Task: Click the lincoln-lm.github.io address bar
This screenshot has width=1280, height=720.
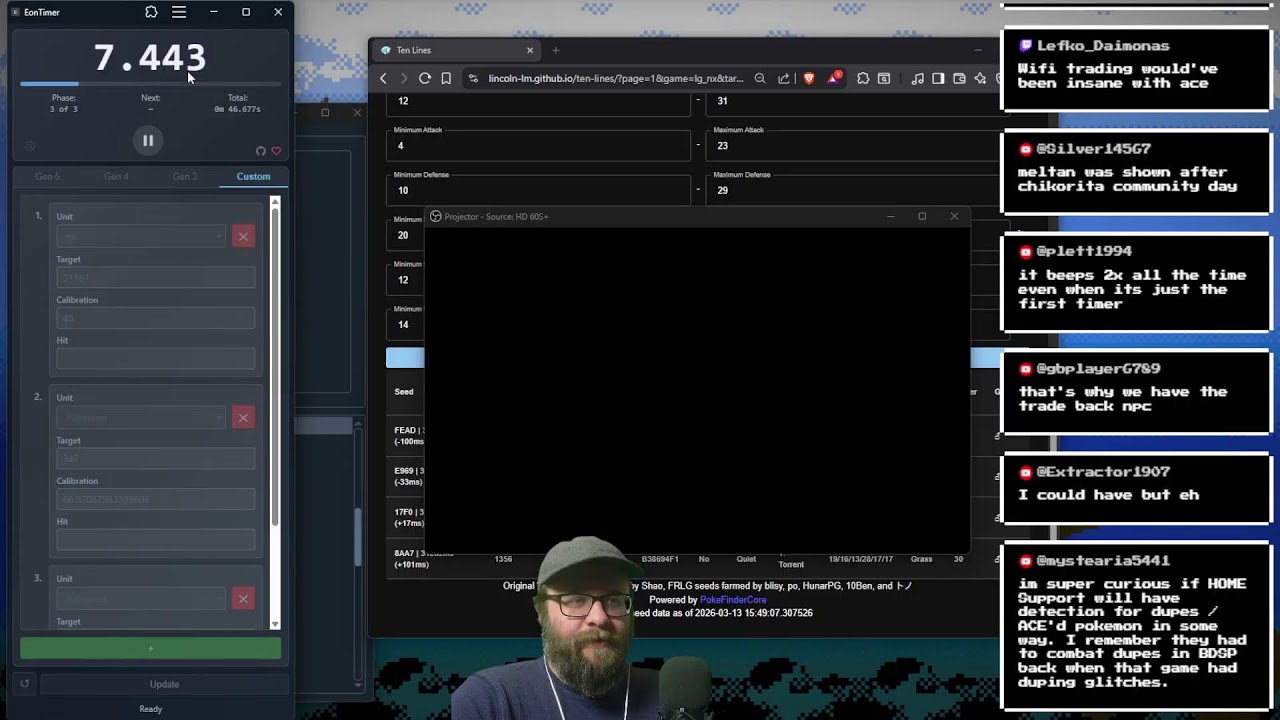Action: point(616,78)
